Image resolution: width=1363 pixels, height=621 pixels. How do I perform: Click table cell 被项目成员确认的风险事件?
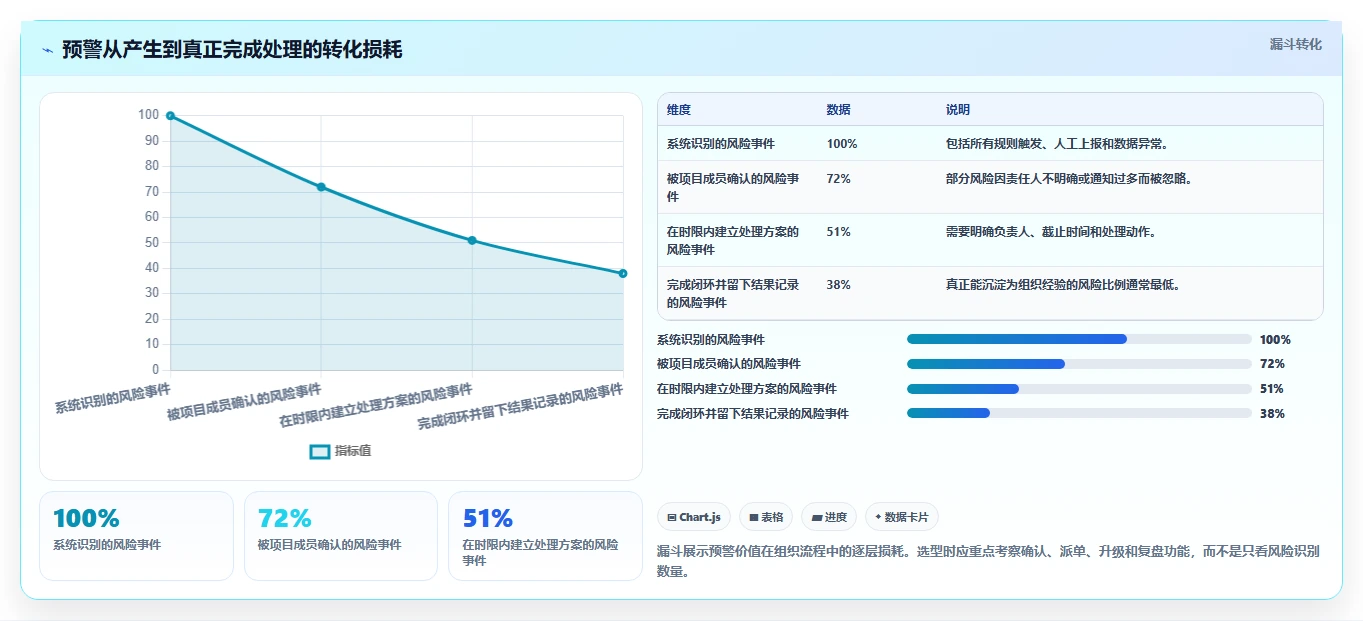pyautogui.click(x=733, y=187)
